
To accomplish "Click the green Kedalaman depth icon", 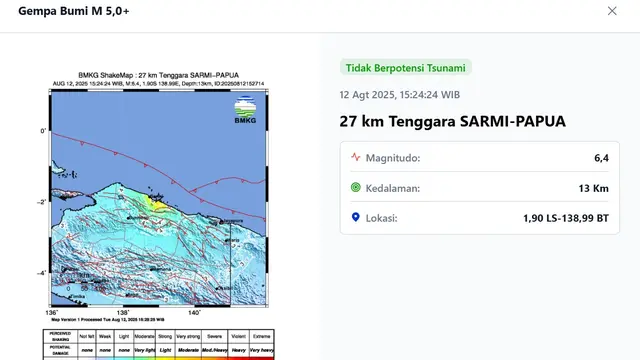I will (356, 187).
